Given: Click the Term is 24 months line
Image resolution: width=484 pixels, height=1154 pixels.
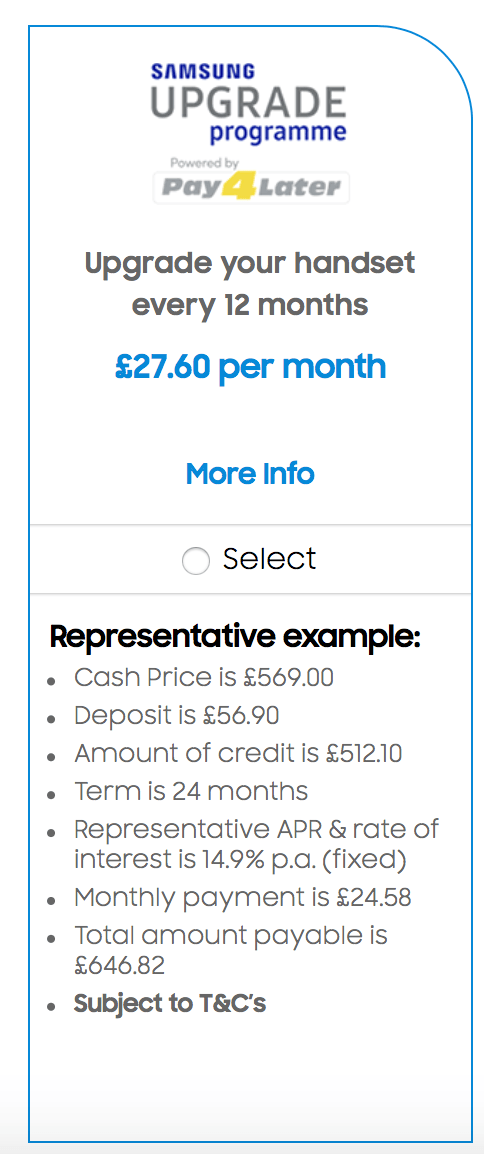Looking at the screenshot, I should coord(191,791).
